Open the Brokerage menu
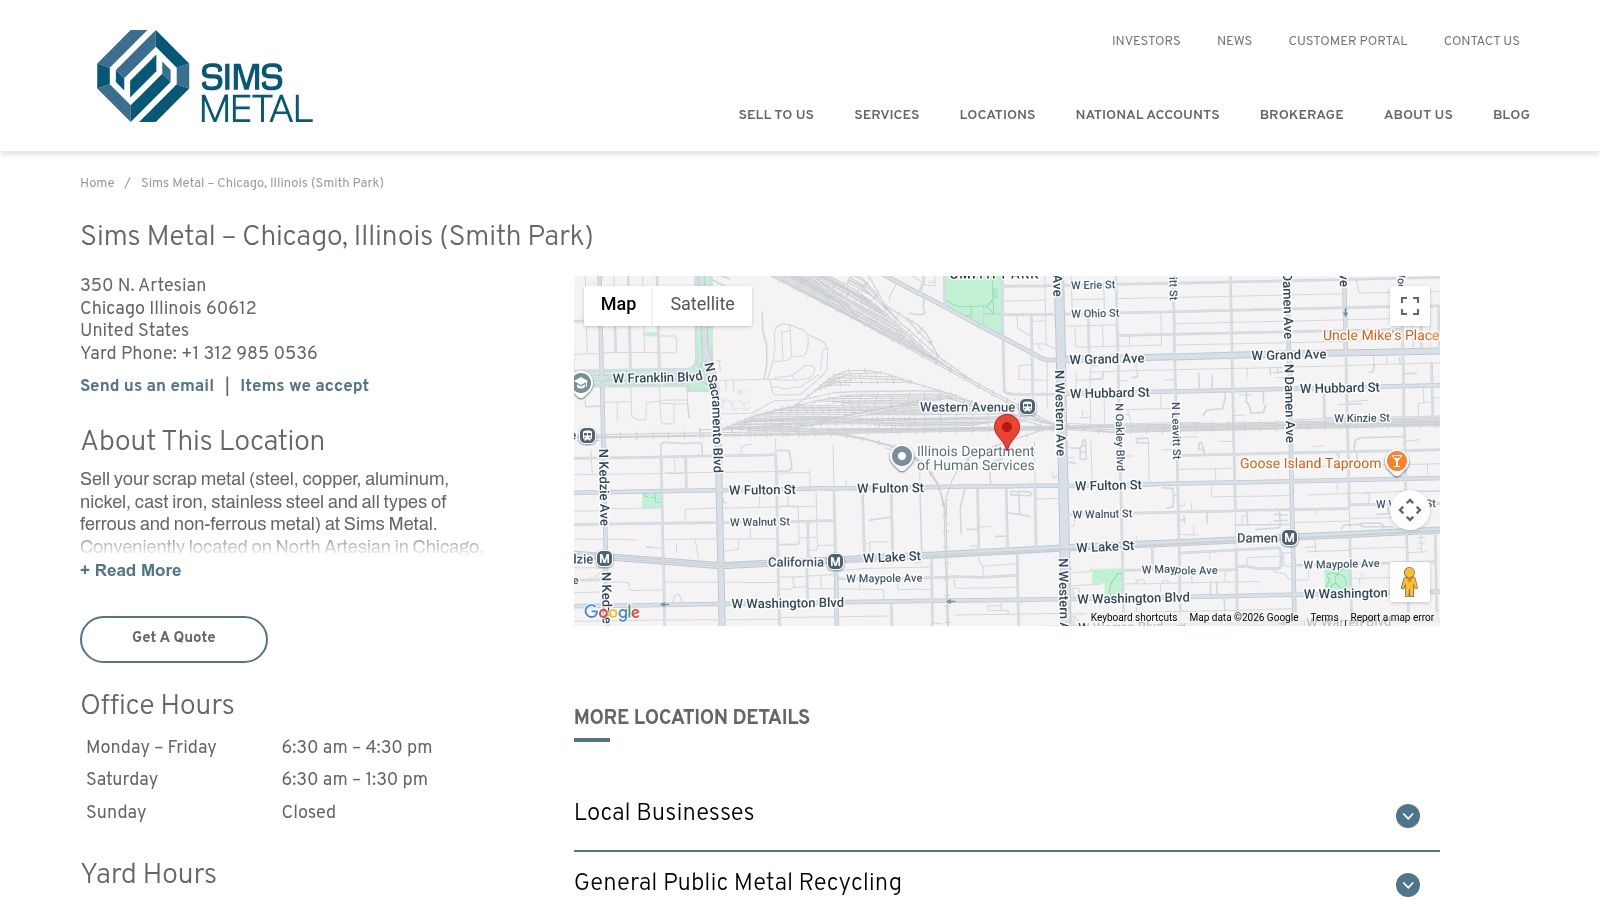 pos(1301,115)
